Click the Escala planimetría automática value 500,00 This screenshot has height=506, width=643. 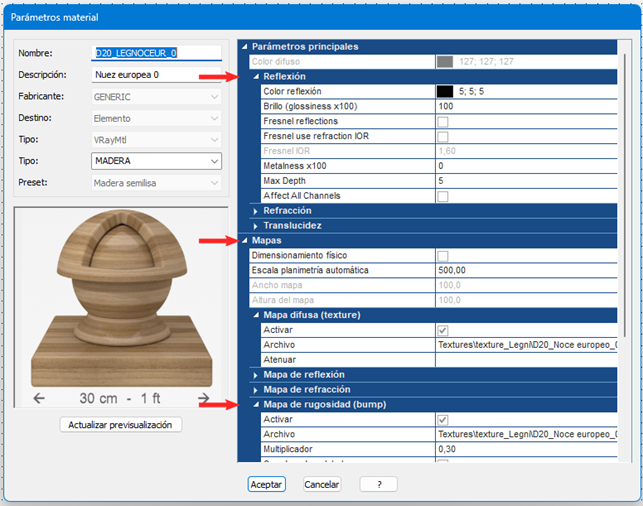tap(527, 270)
